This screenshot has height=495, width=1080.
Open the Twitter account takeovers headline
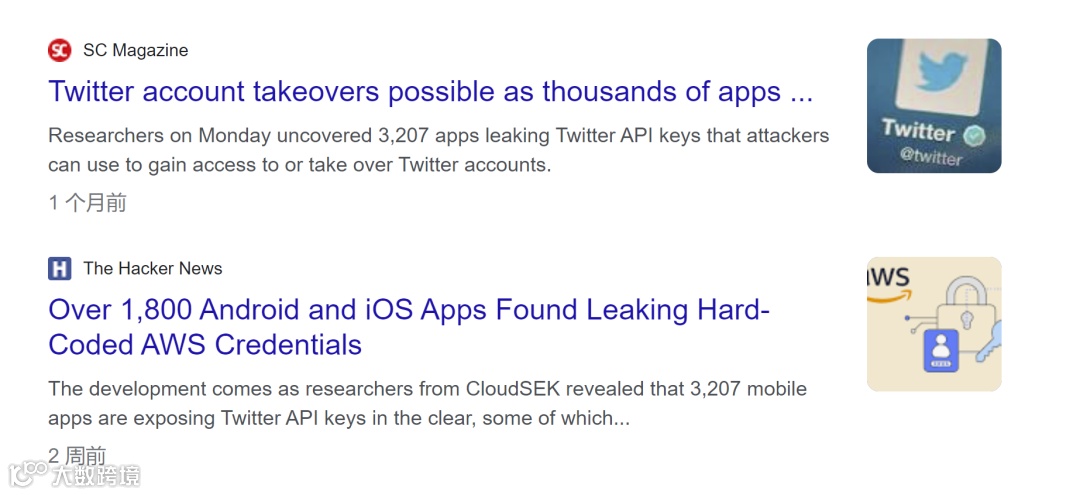[x=431, y=92]
